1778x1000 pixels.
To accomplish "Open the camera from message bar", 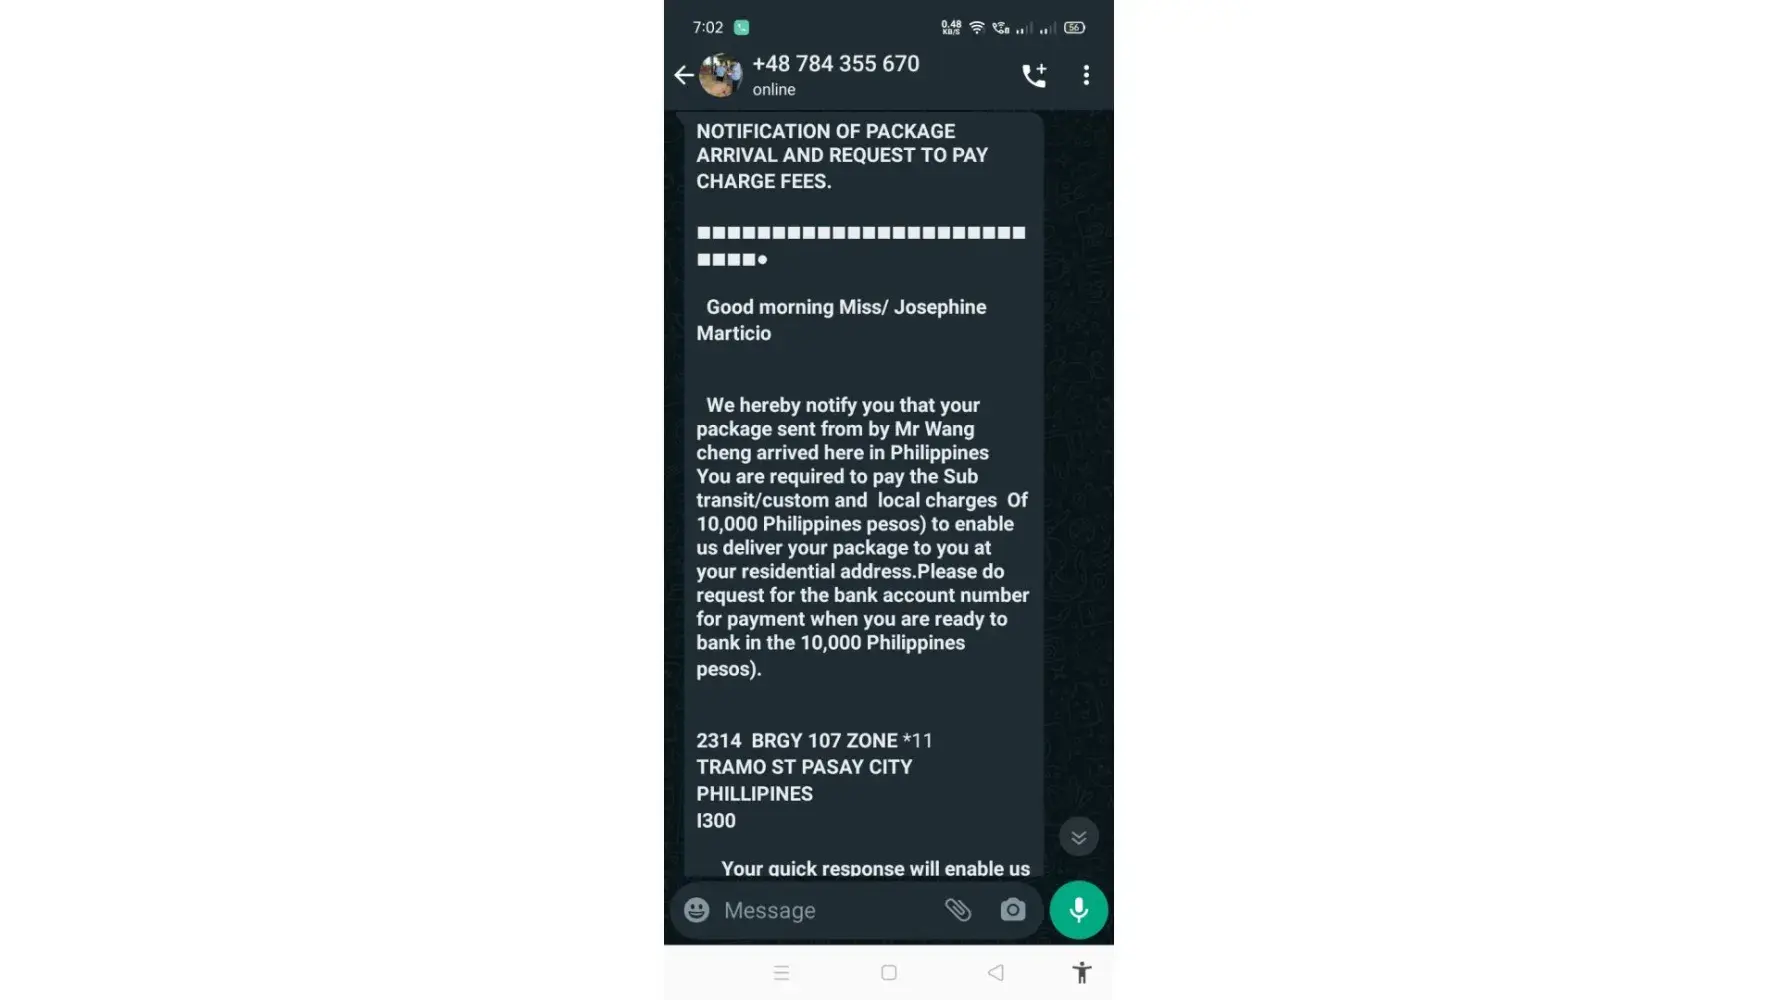I will (x=1013, y=910).
